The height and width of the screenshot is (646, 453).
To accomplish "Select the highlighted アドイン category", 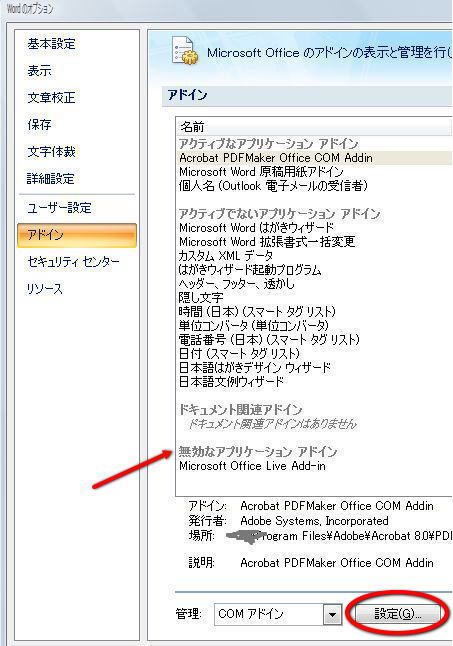I will (x=77, y=235).
